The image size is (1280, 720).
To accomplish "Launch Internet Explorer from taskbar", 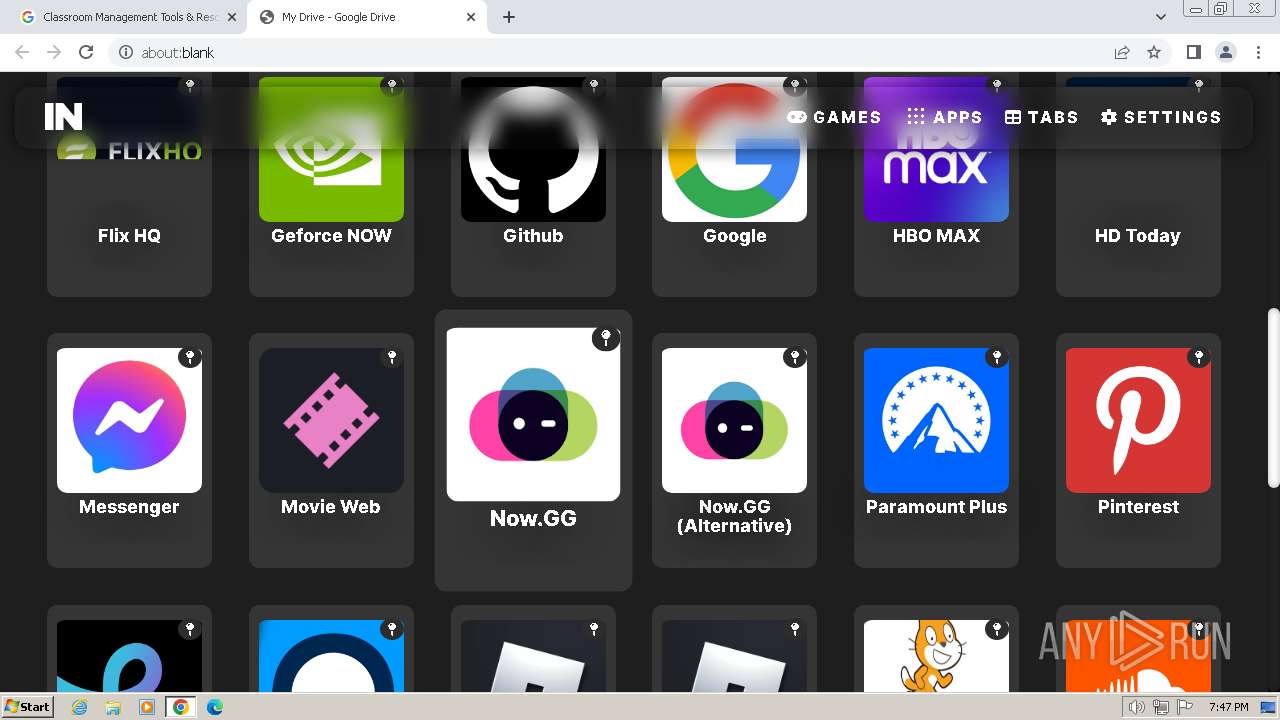I will point(80,707).
